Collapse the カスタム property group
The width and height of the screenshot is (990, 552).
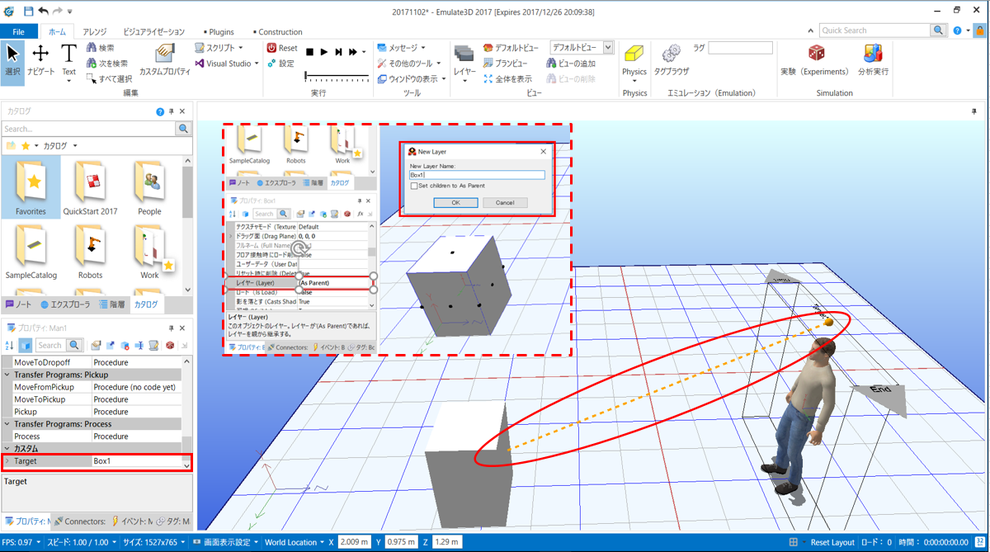[7, 448]
